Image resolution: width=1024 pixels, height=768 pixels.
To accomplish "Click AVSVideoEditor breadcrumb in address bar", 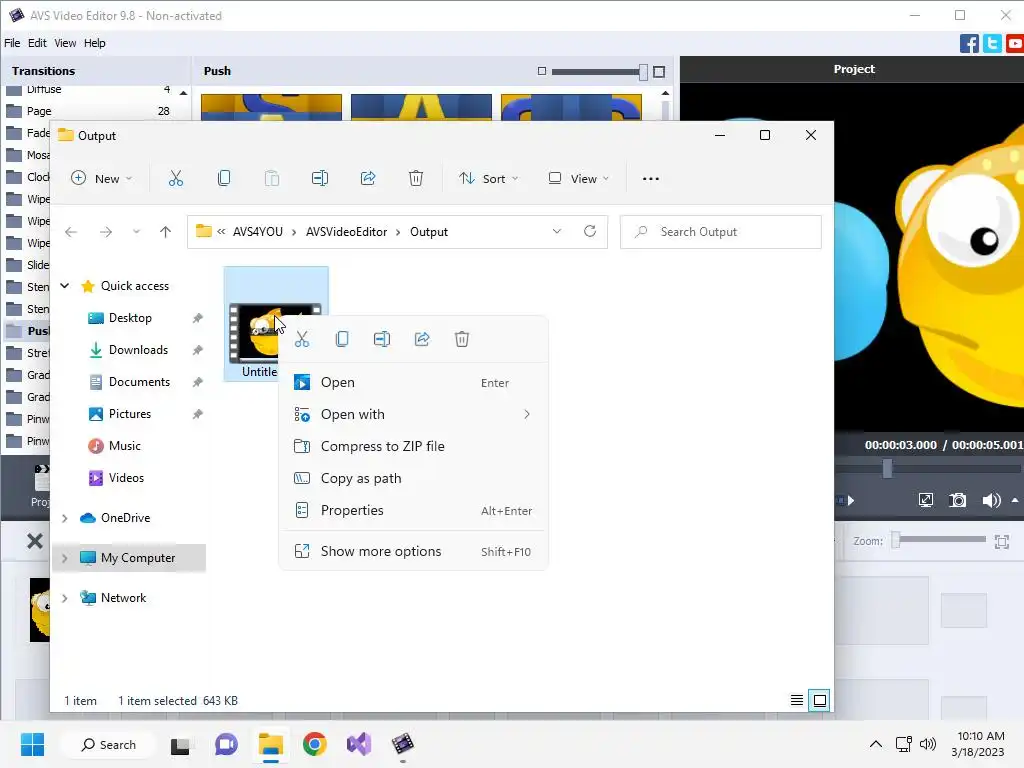I will click(x=346, y=232).
